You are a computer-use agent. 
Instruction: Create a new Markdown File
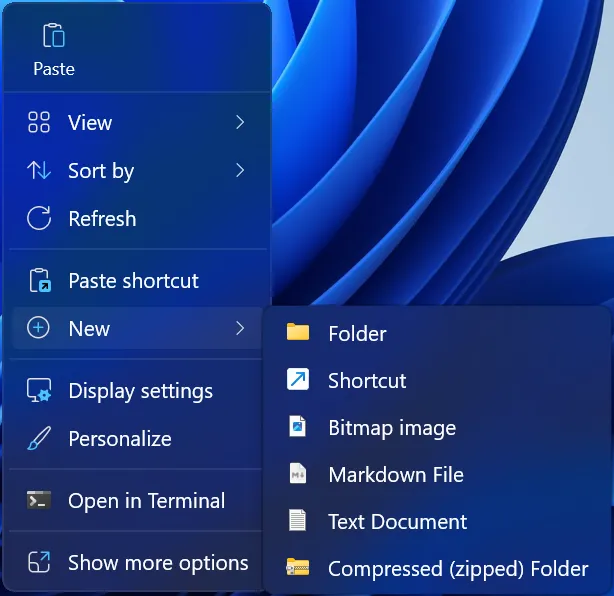pos(395,475)
